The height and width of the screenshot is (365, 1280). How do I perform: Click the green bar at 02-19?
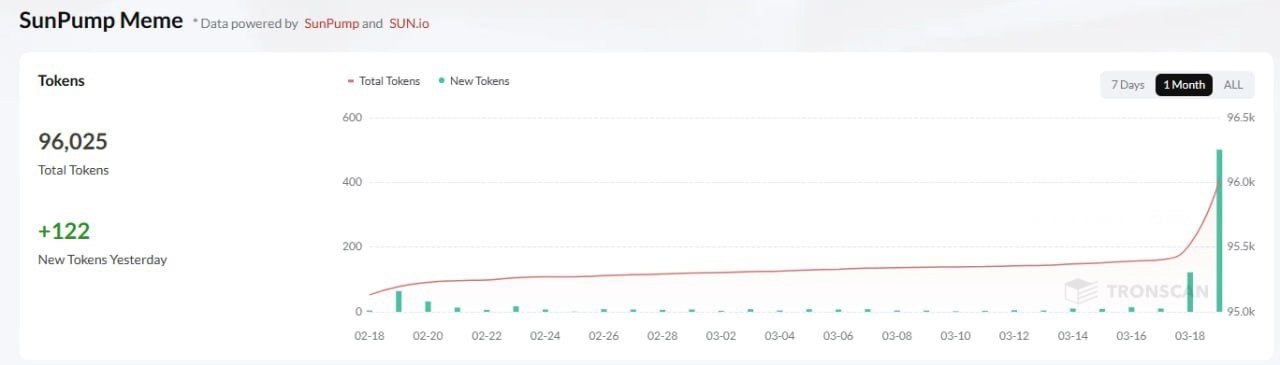pos(399,301)
